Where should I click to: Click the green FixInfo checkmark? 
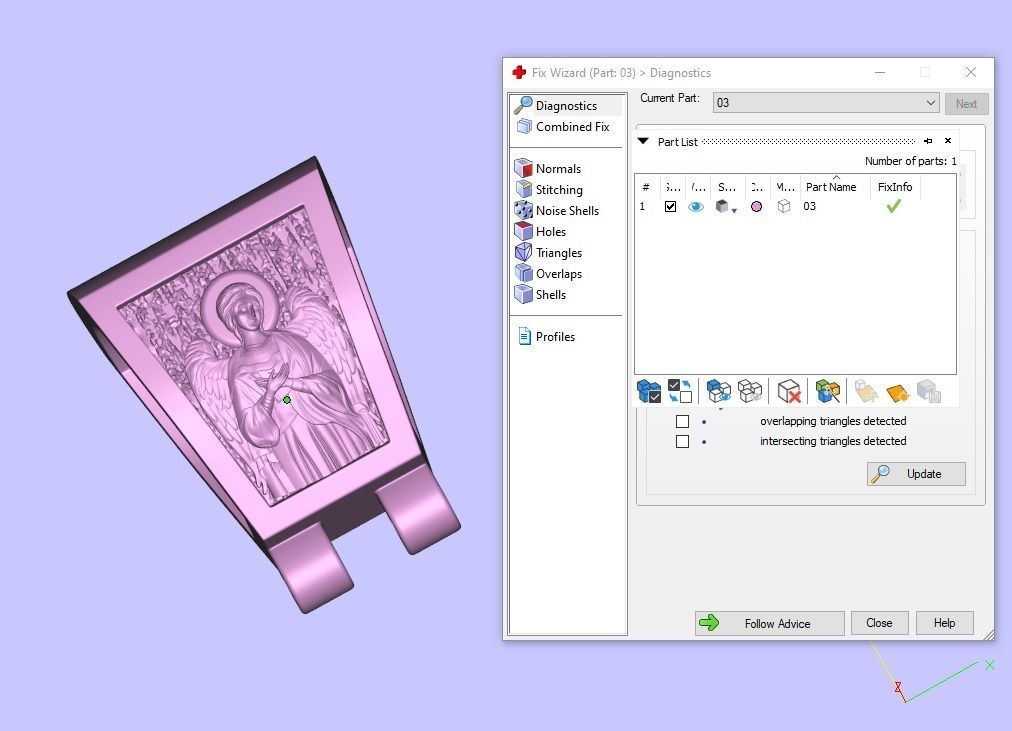point(893,206)
